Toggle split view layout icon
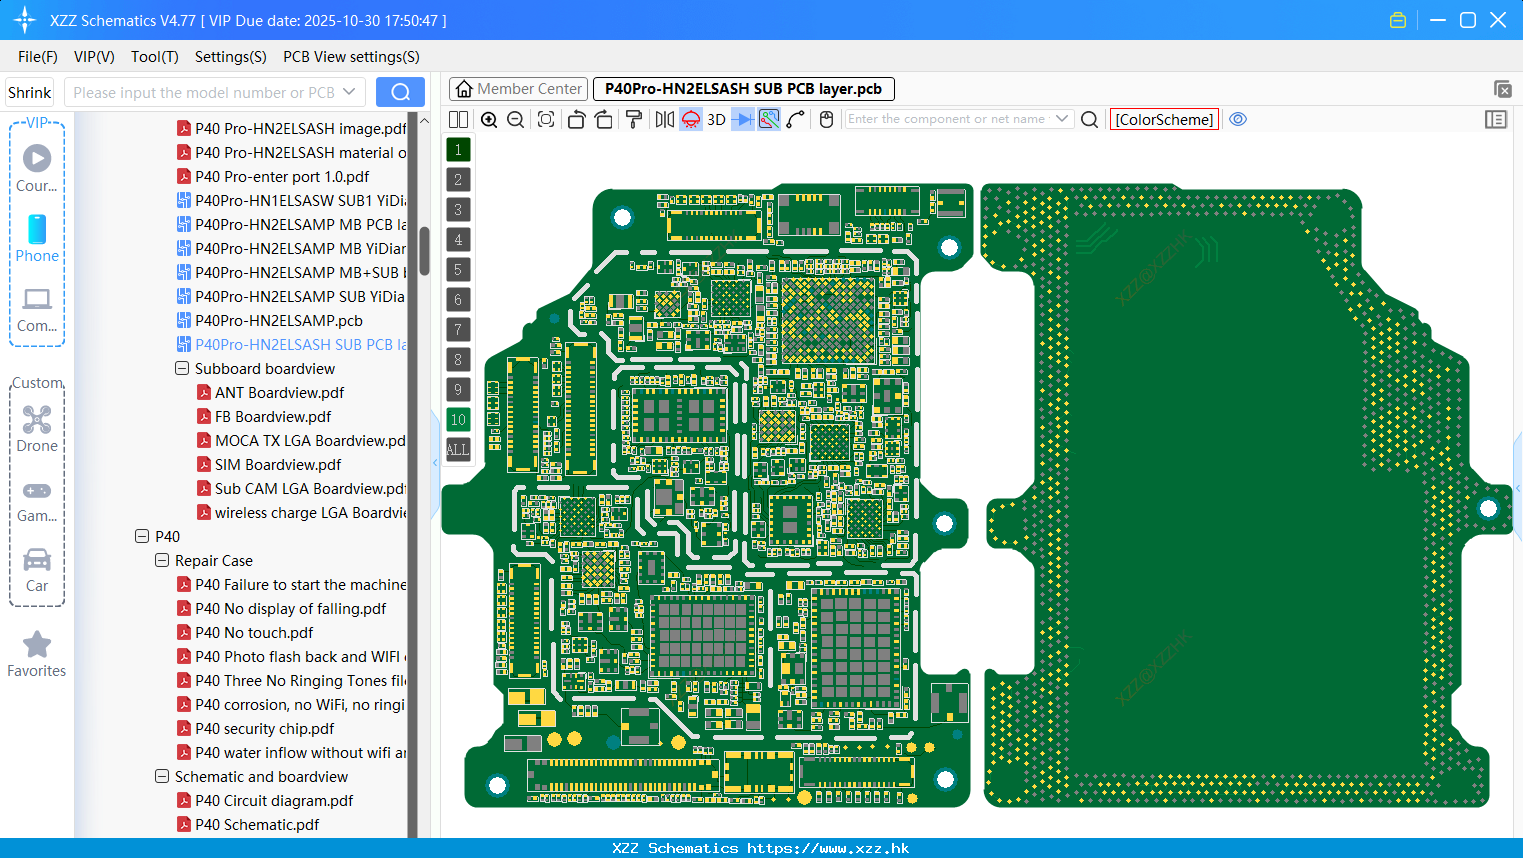Image resolution: width=1523 pixels, height=858 pixels. (459, 119)
